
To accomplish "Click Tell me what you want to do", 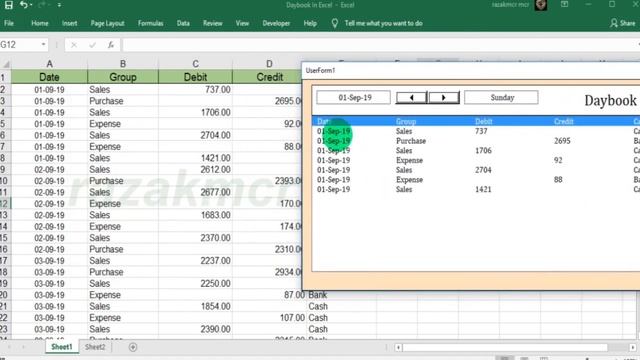I will pyautogui.click(x=383, y=23).
